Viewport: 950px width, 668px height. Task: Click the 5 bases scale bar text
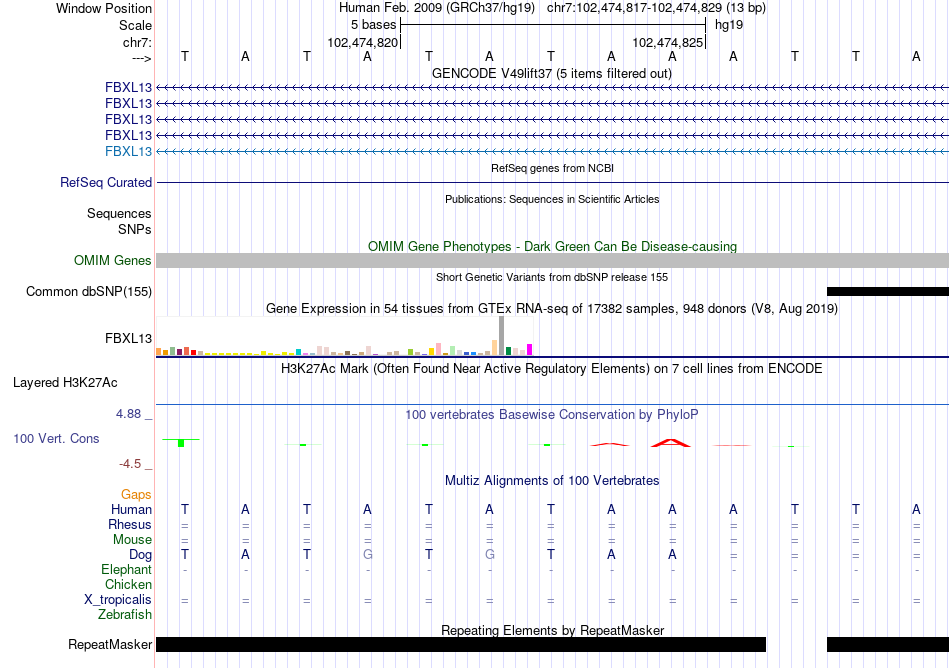tap(373, 25)
